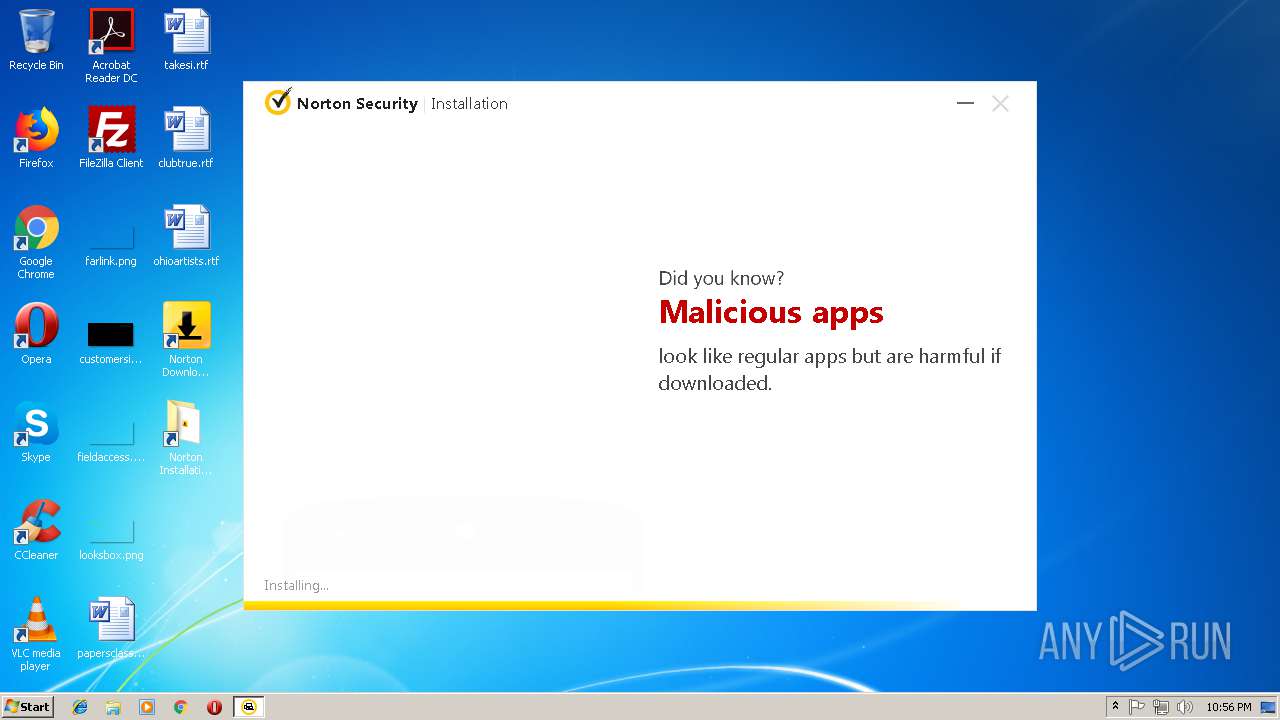1280x720 pixels.
Task: Open network status tray icon
Action: (x=1161, y=707)
